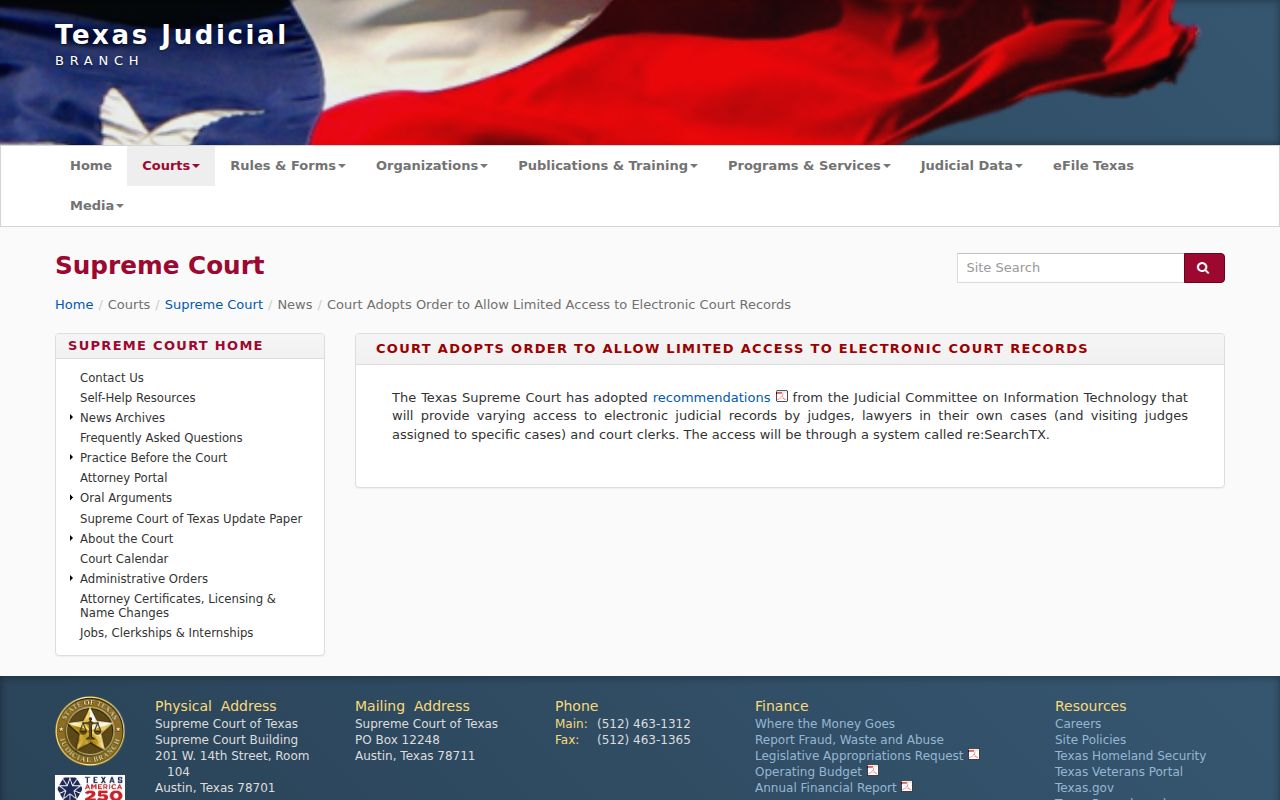Open Contact Us in sidebar
Image resolution: width=1280 pixels, height=800 pixels.
[112, 378]
